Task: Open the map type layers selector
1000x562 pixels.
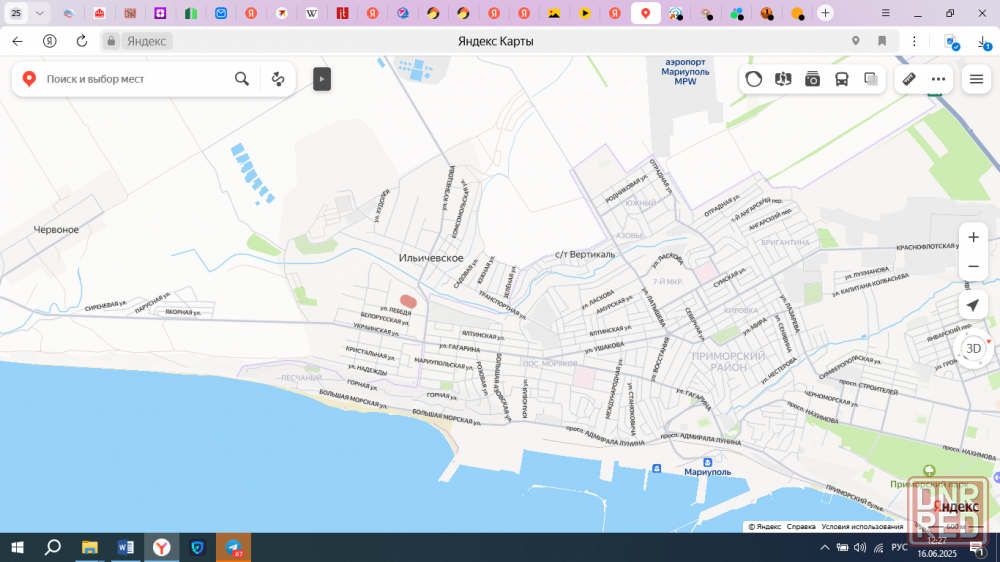Action: coord(783,79)
